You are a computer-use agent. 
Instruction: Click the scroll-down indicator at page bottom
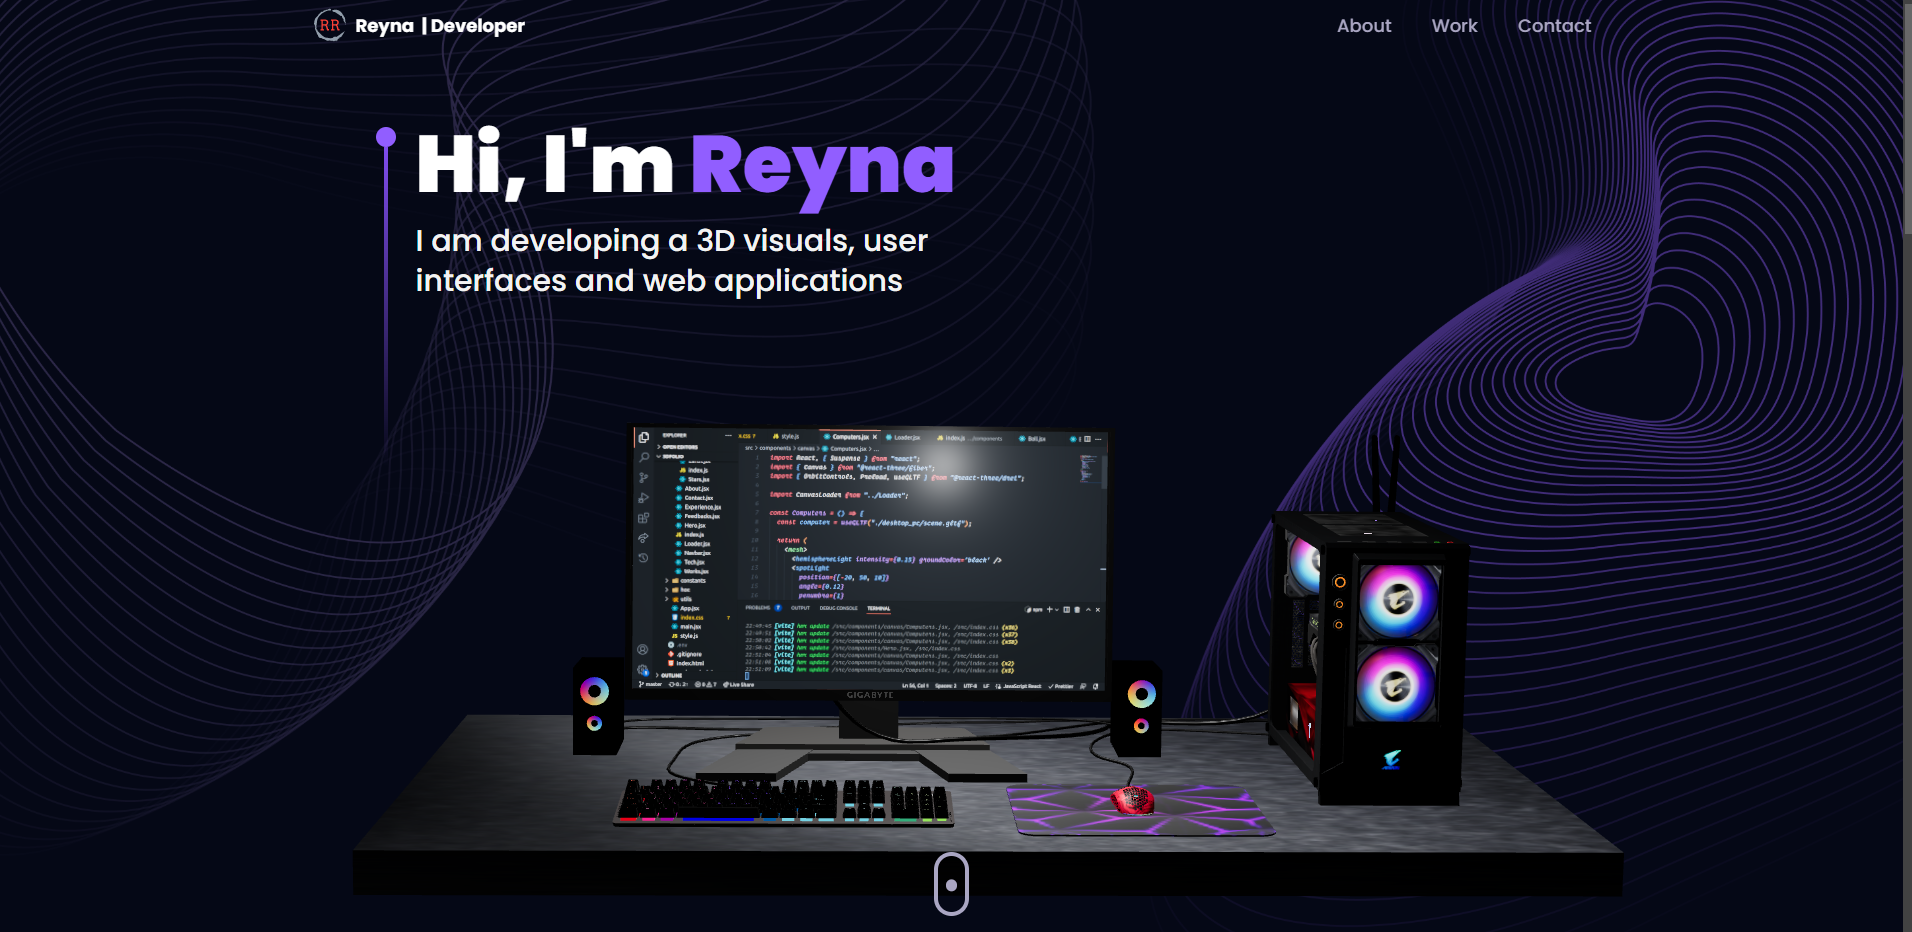[x=950, y=884]
